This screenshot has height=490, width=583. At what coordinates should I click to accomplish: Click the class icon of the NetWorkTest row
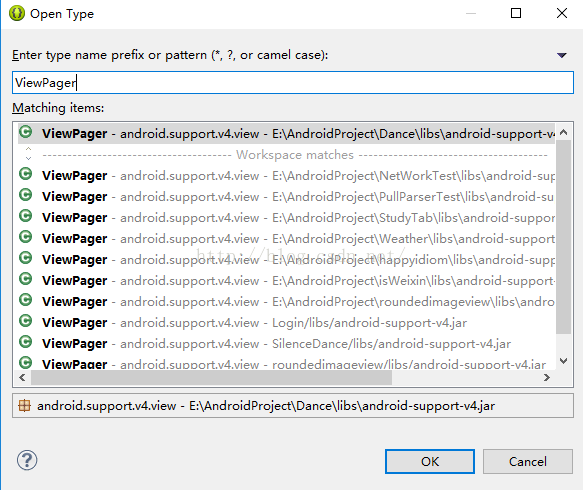26,174
